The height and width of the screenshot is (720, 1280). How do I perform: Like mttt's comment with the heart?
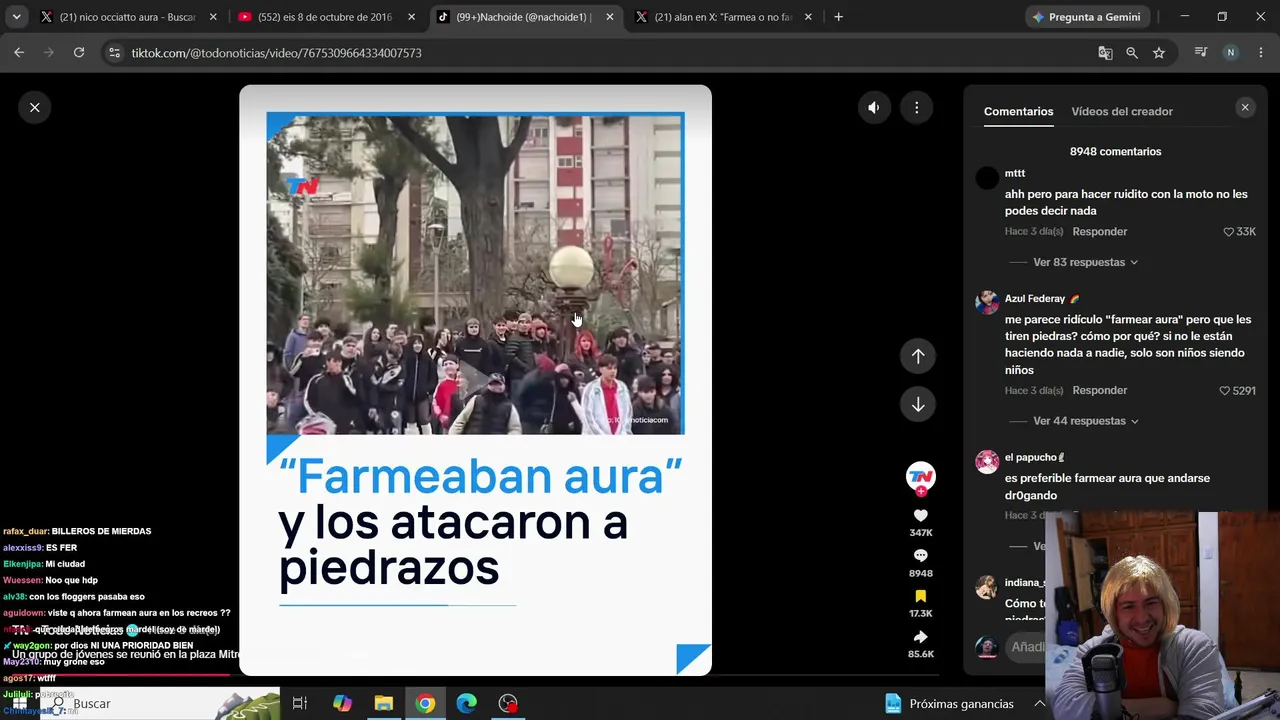(x=1229, y=232)
